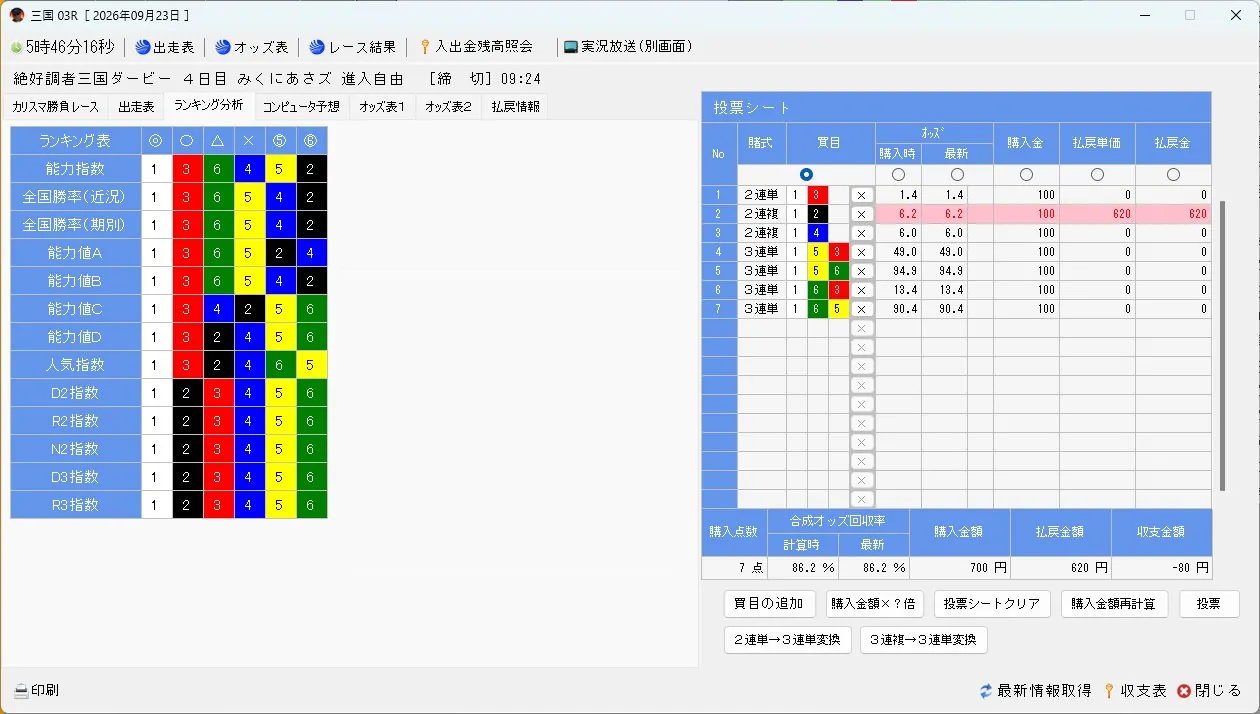Select the 購入金 radio button
The height and width of the screenshot is (714, 1260).
tap(1026, 175)
